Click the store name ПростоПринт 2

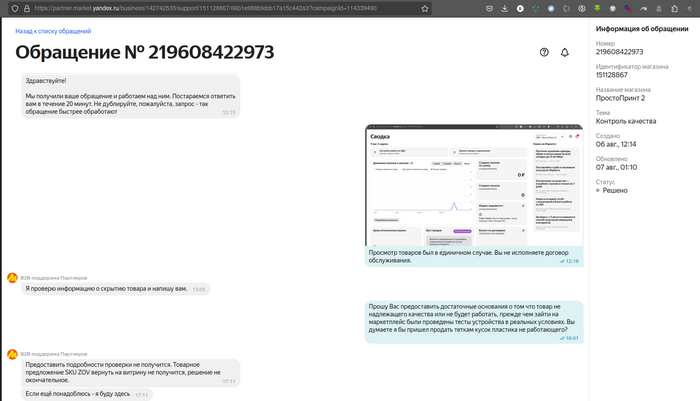[x=620, y=98]
